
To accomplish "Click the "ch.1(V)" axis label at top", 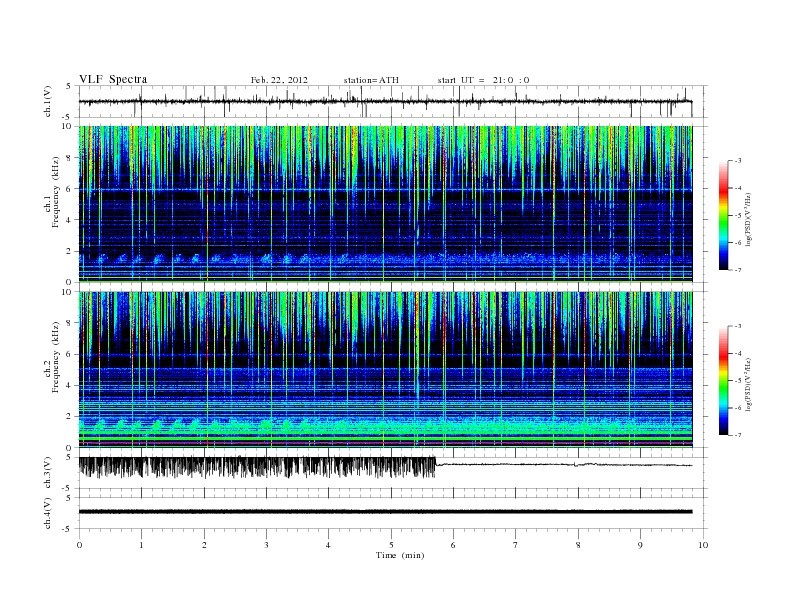I will click(x=47, y=101).
